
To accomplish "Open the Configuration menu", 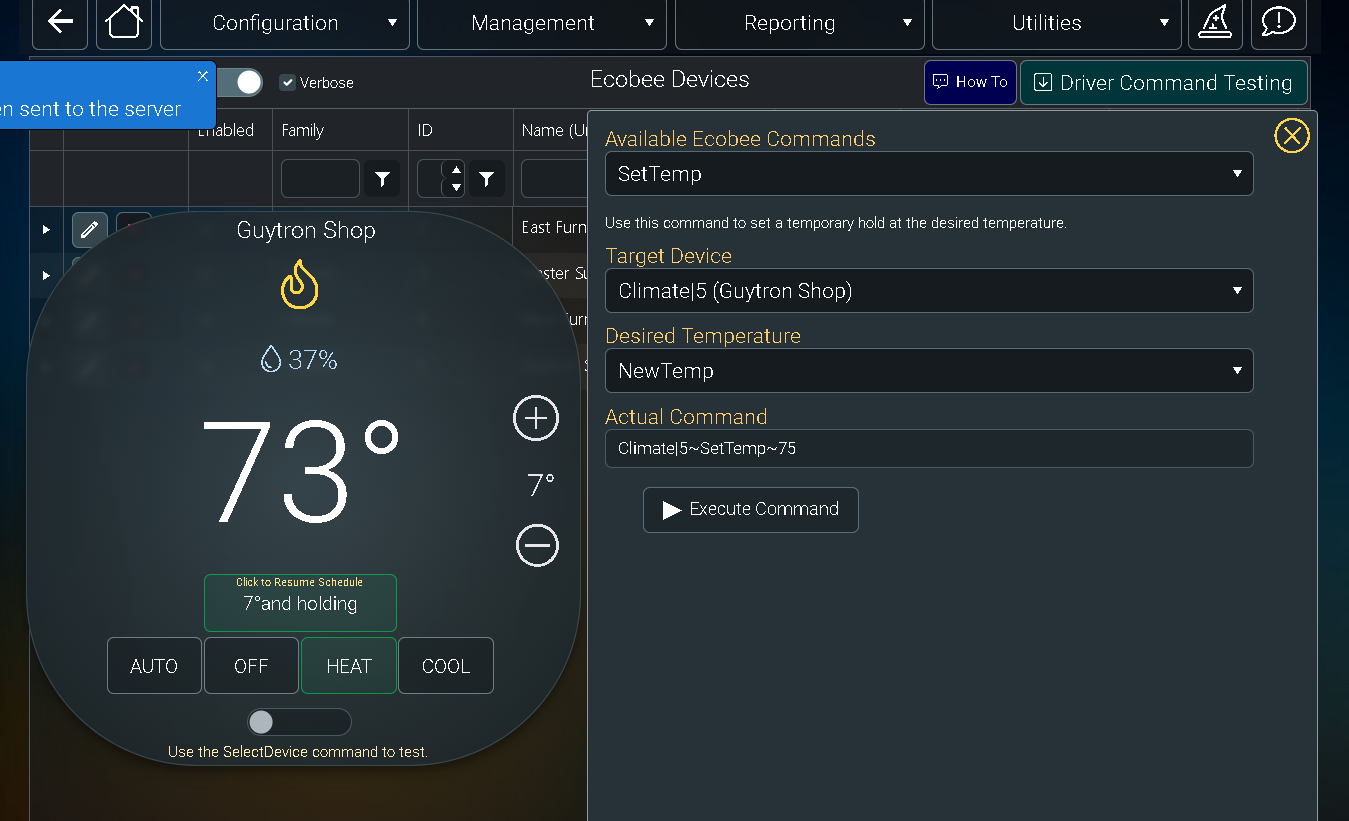I will [285, 23].
